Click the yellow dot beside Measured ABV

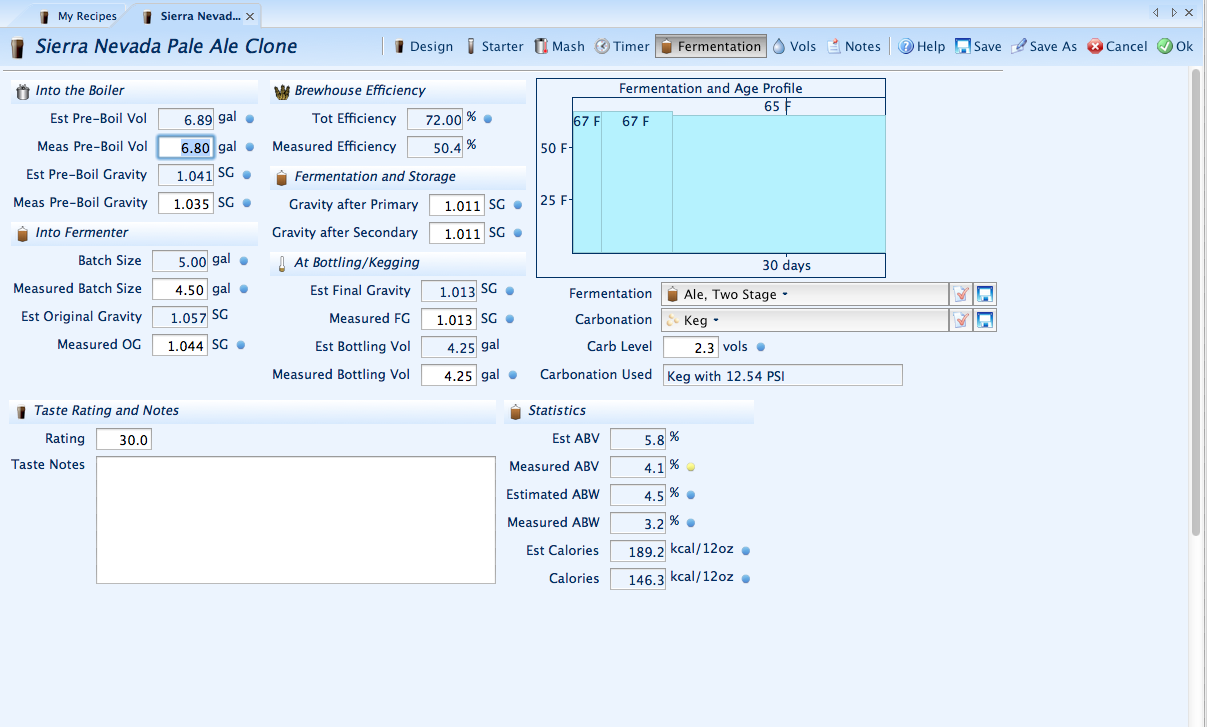click(x=690, y=467)
